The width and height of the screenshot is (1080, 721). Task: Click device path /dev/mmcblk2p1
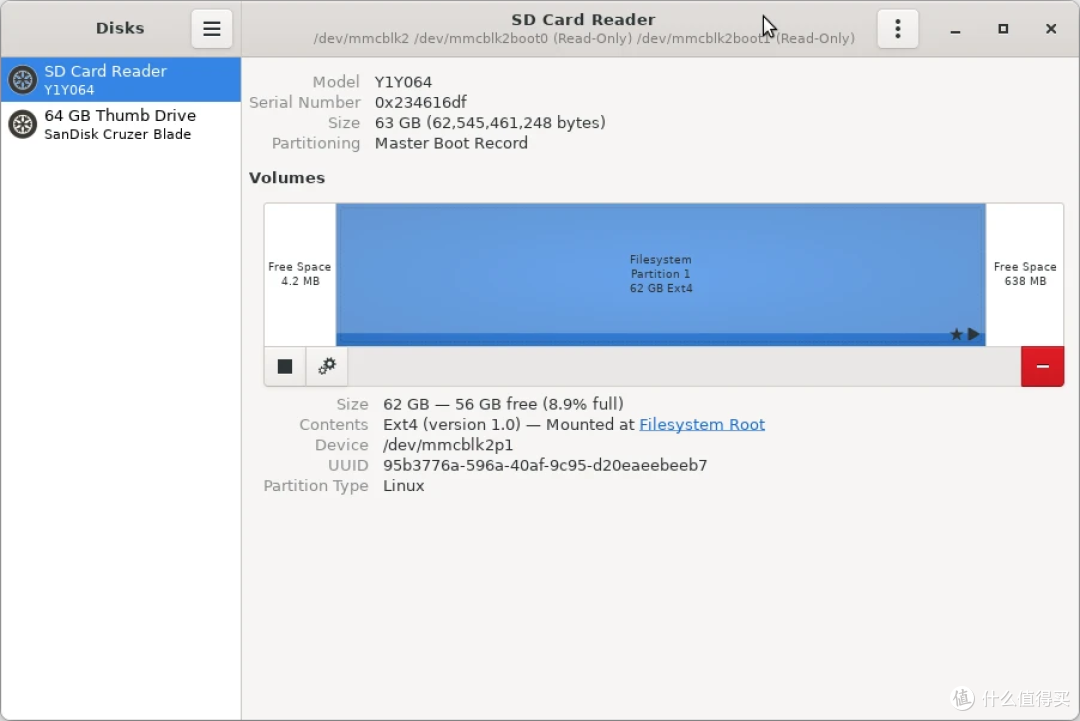click(448, 445)
